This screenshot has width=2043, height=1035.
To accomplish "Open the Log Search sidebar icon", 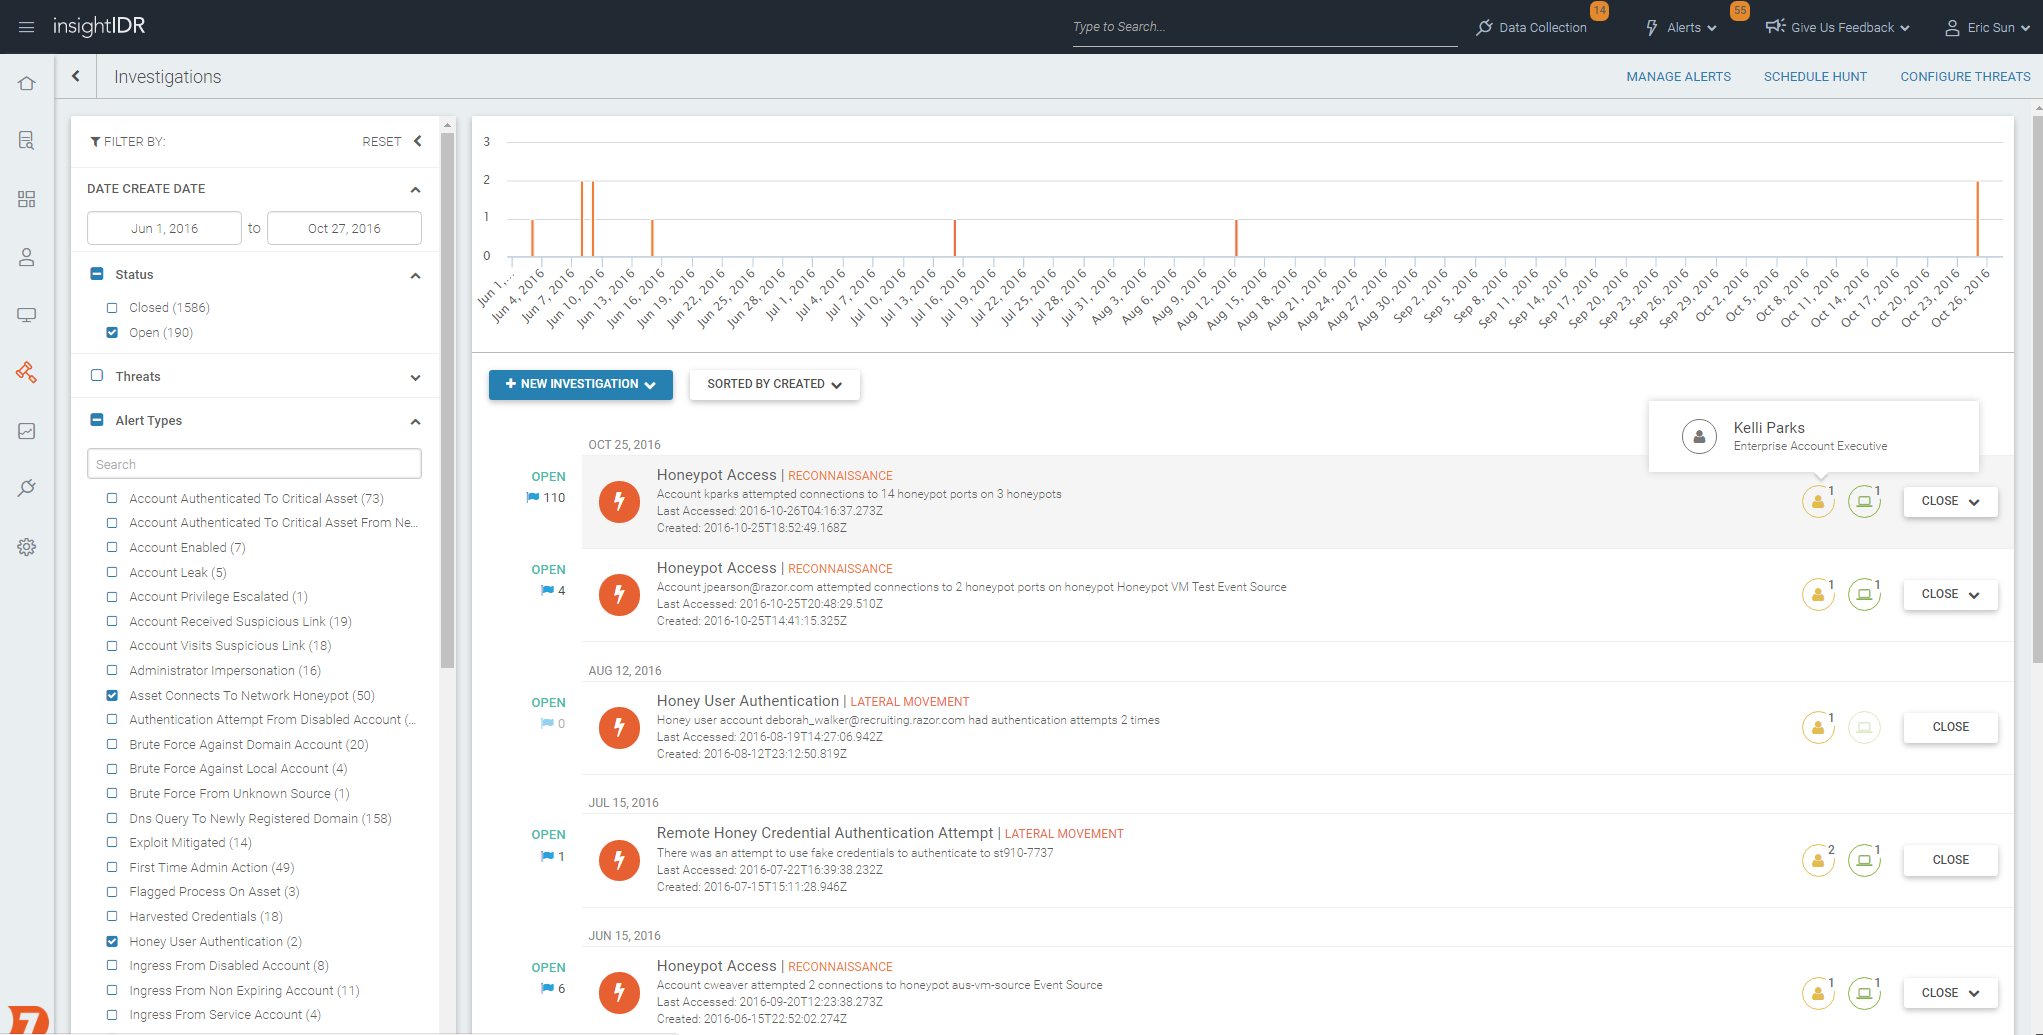I will (27, 141).
